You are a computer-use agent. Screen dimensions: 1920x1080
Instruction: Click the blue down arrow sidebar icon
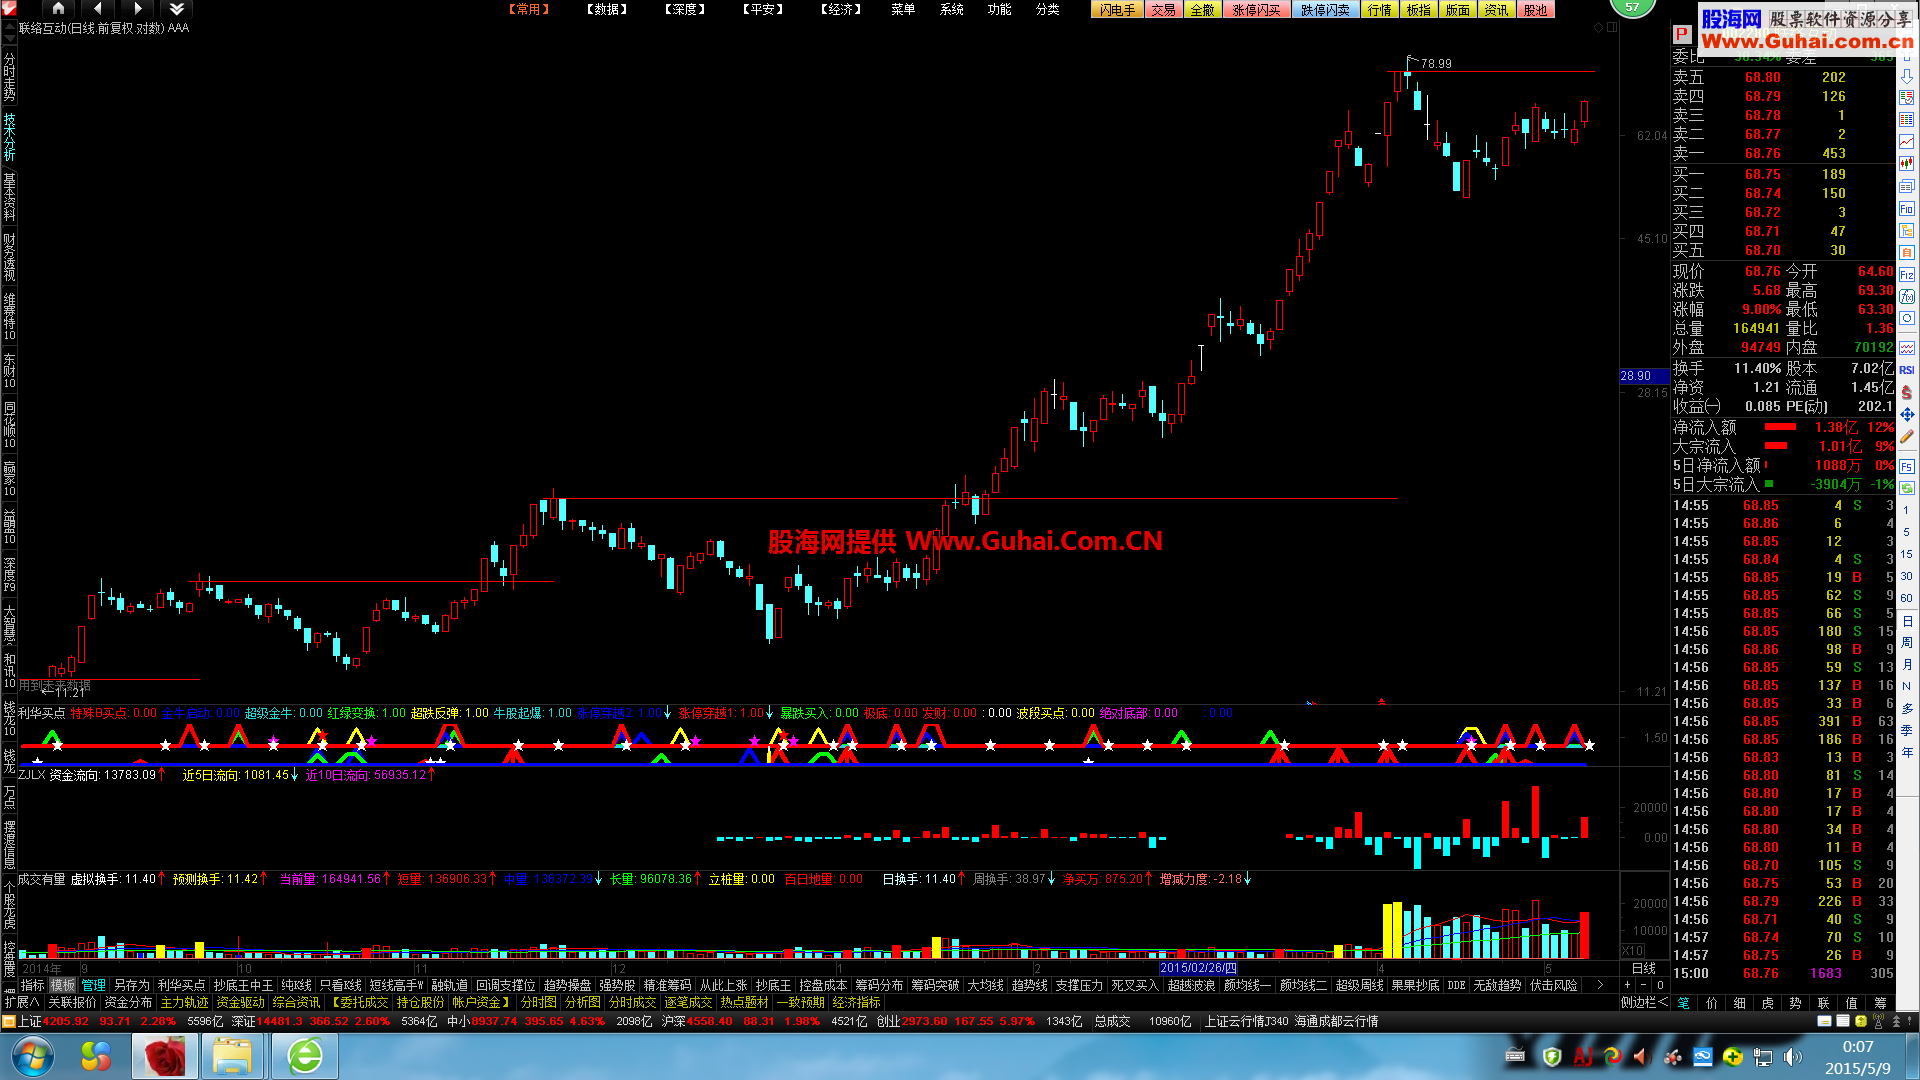(x=1907, y=76)
